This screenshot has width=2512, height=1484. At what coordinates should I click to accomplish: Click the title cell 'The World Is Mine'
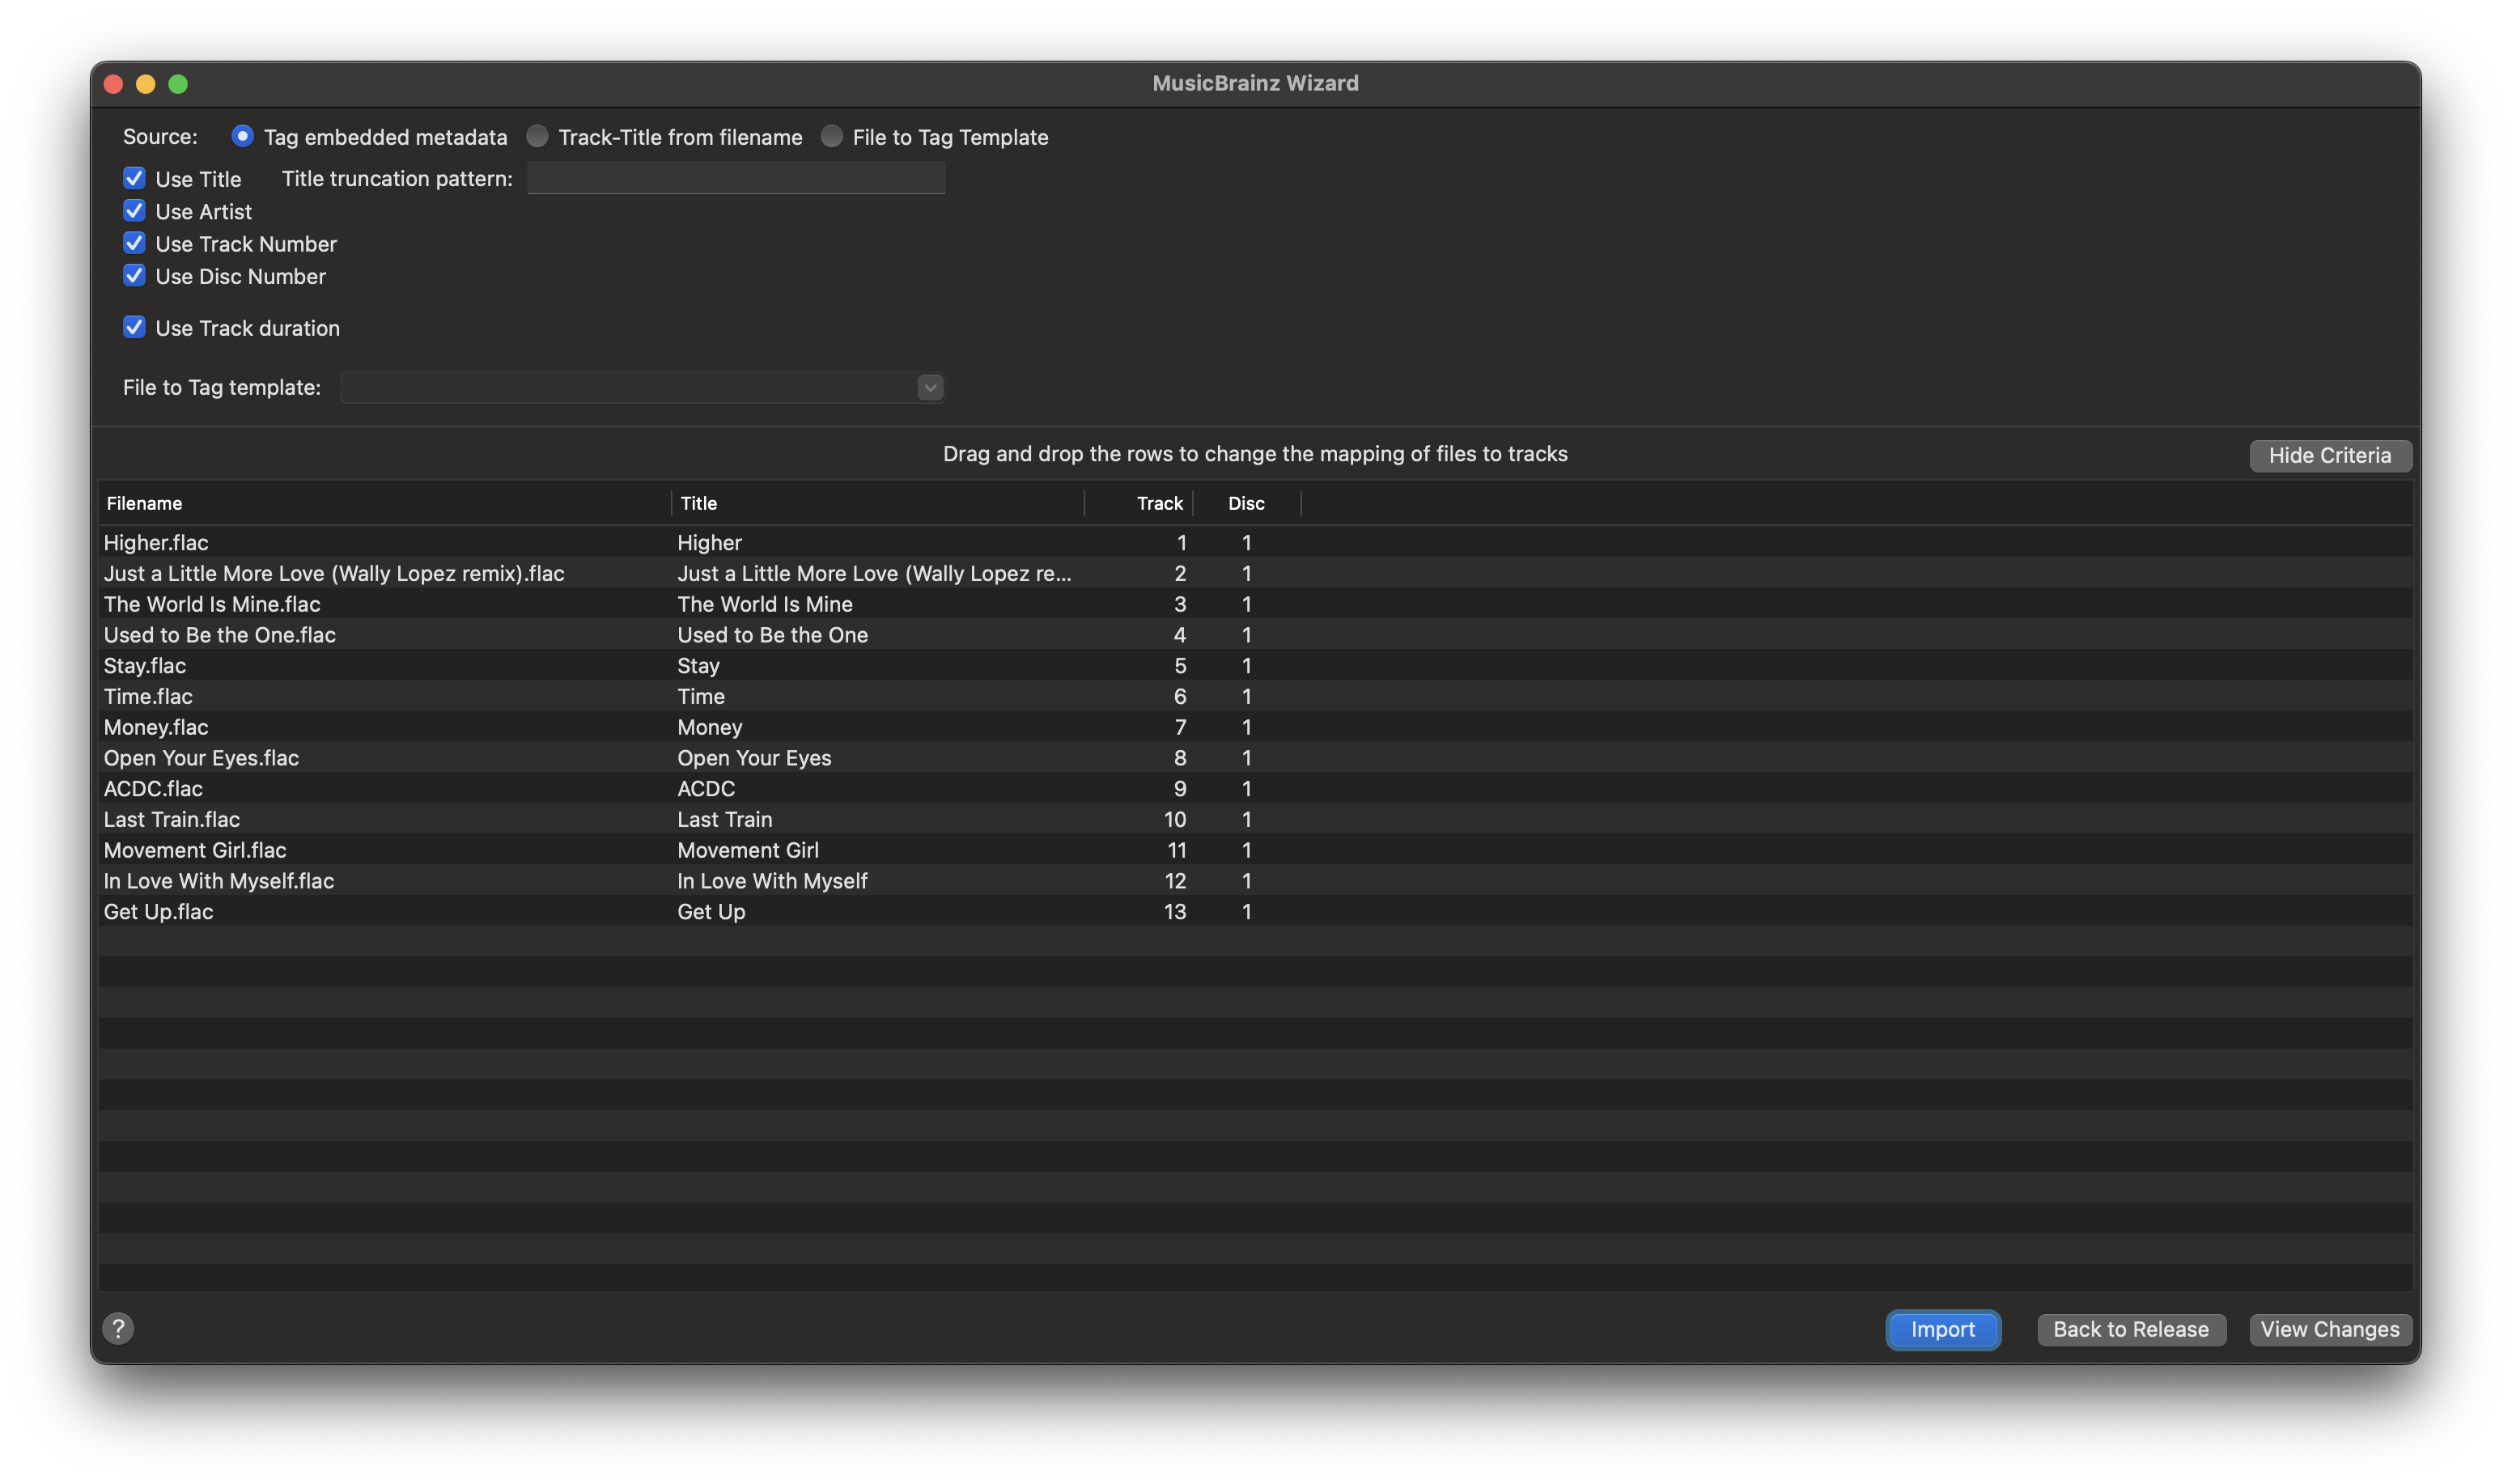[765, 604]
